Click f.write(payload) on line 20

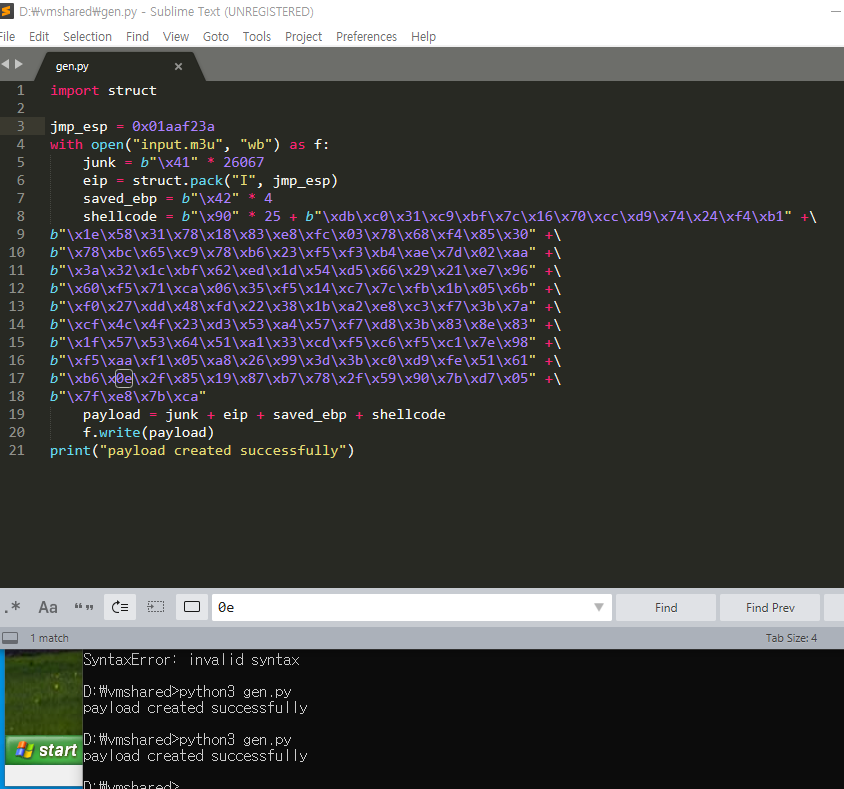point(149,433)
